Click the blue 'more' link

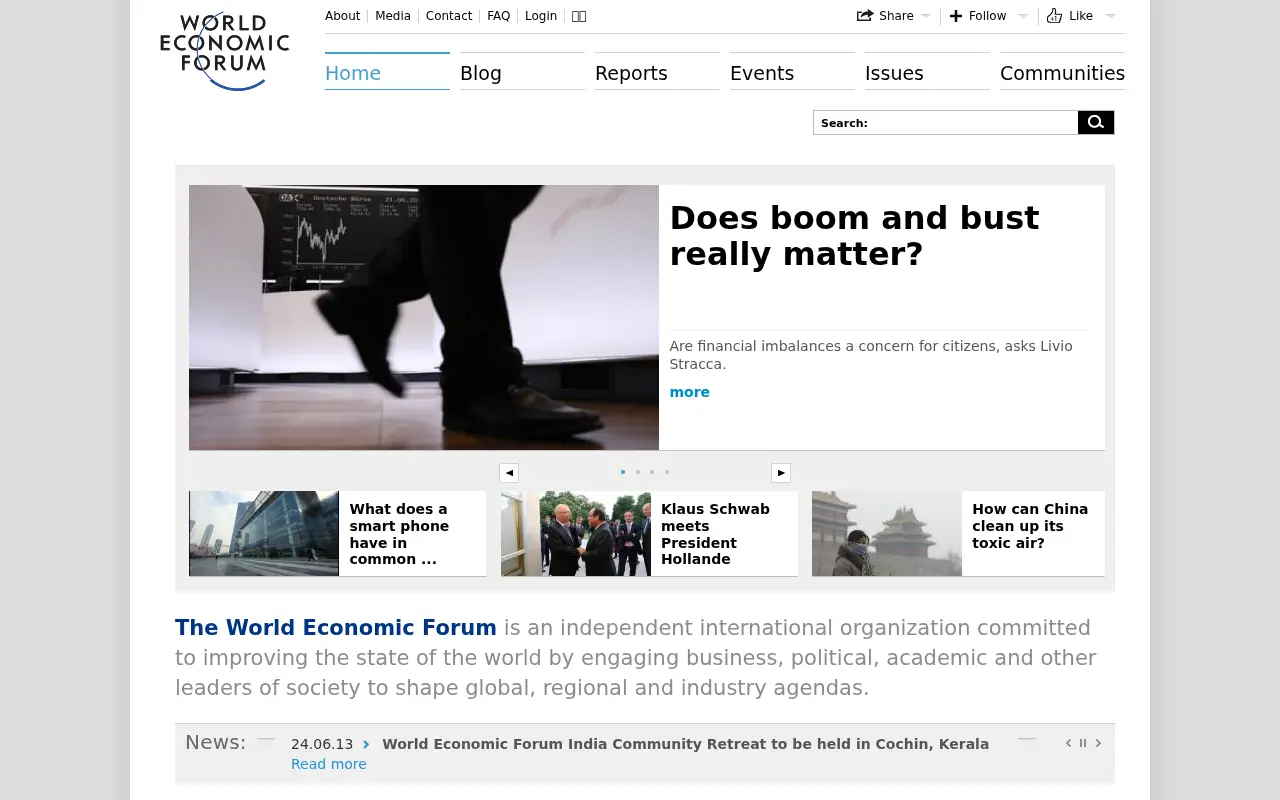coord(690,392)
